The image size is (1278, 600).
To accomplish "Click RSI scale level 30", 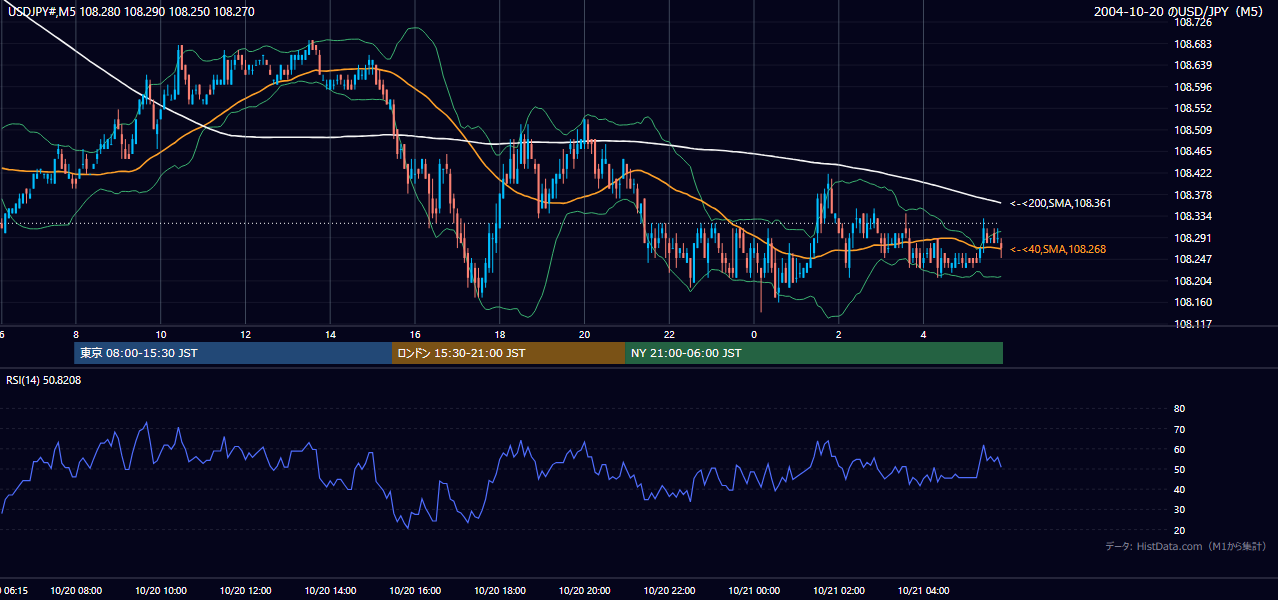I will pyautogui.click(x=1179, y=510).
